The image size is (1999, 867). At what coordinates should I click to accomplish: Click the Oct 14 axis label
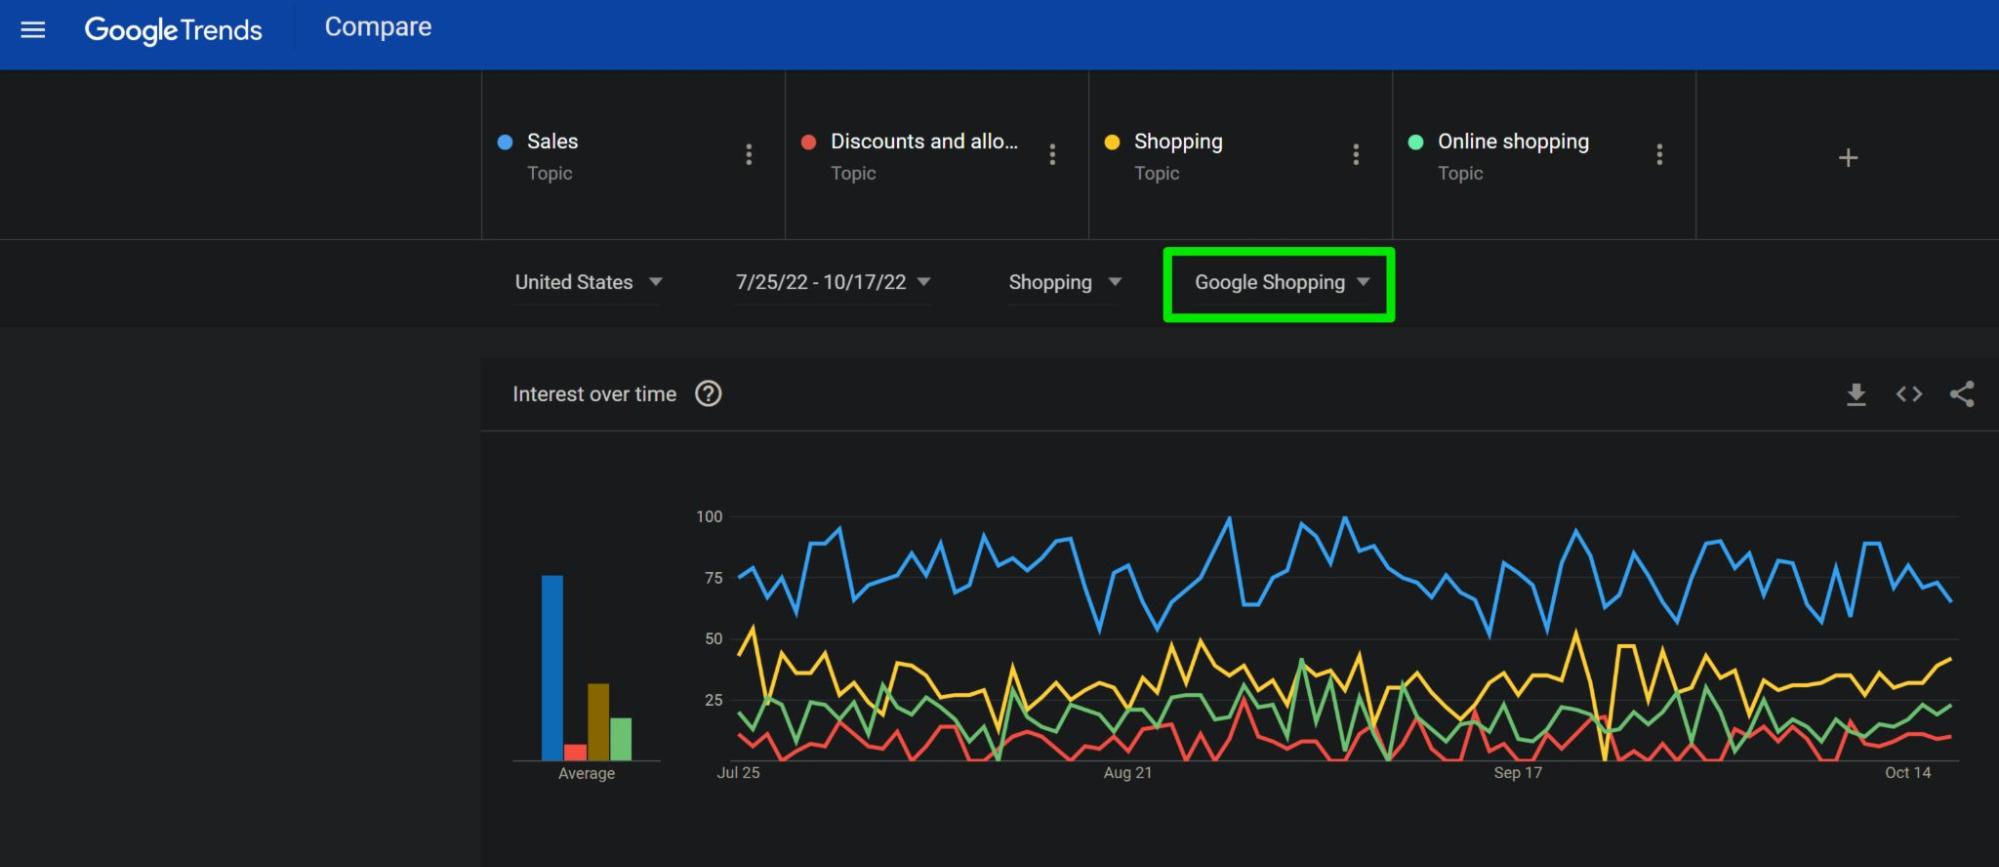click(1908, 773)
